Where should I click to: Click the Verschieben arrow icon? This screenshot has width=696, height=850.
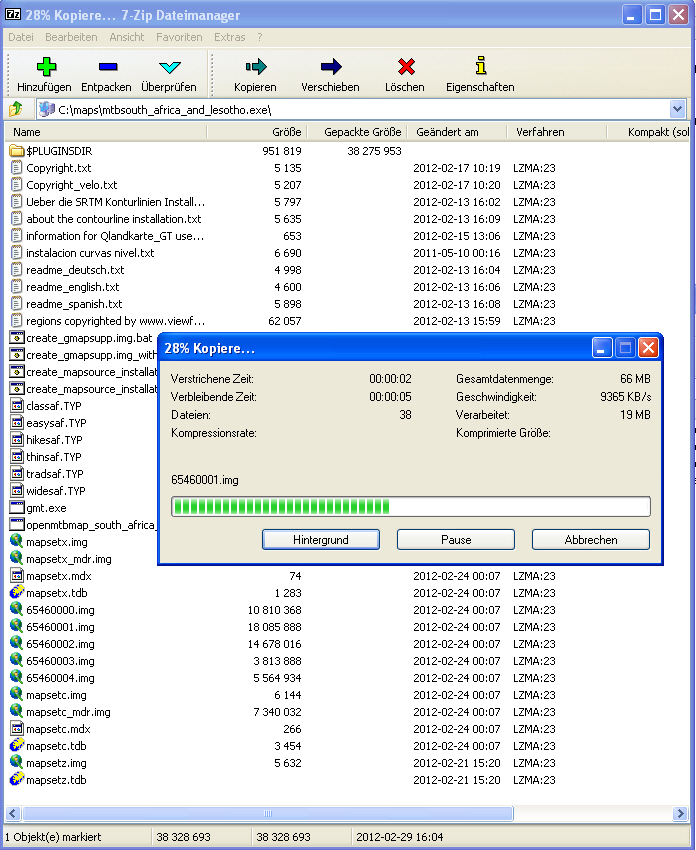(331, 67)
